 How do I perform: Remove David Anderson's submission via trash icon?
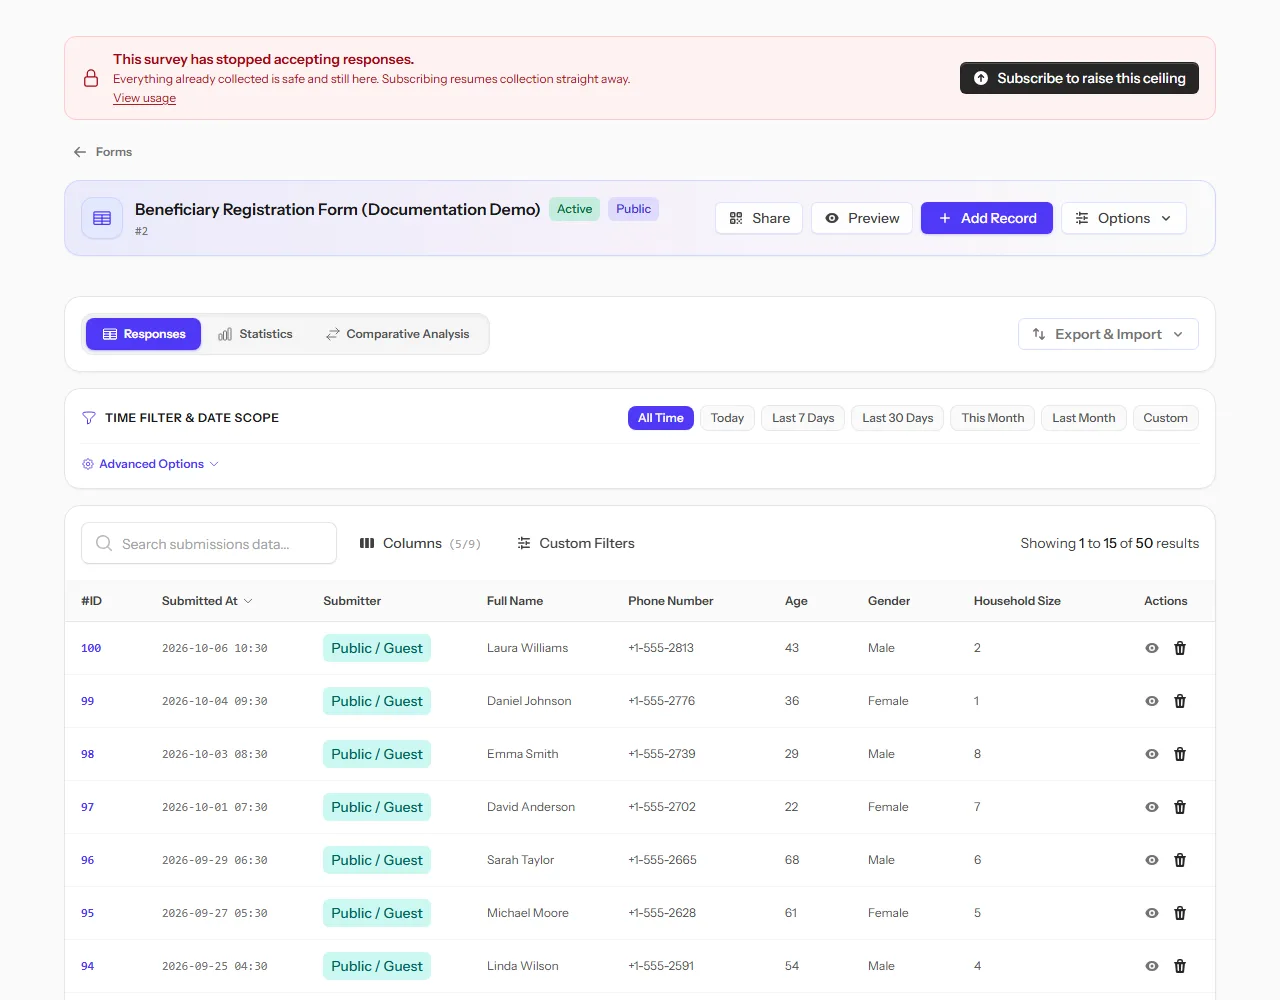coord(1180,807)
